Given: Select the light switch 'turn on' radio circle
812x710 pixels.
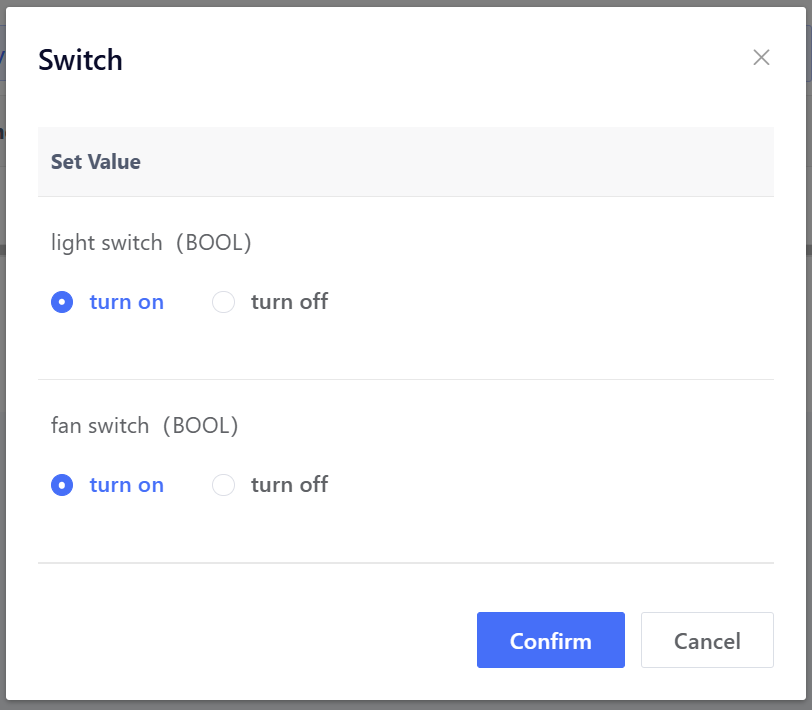Looking at the screenshot, I should tap(62, 302).
